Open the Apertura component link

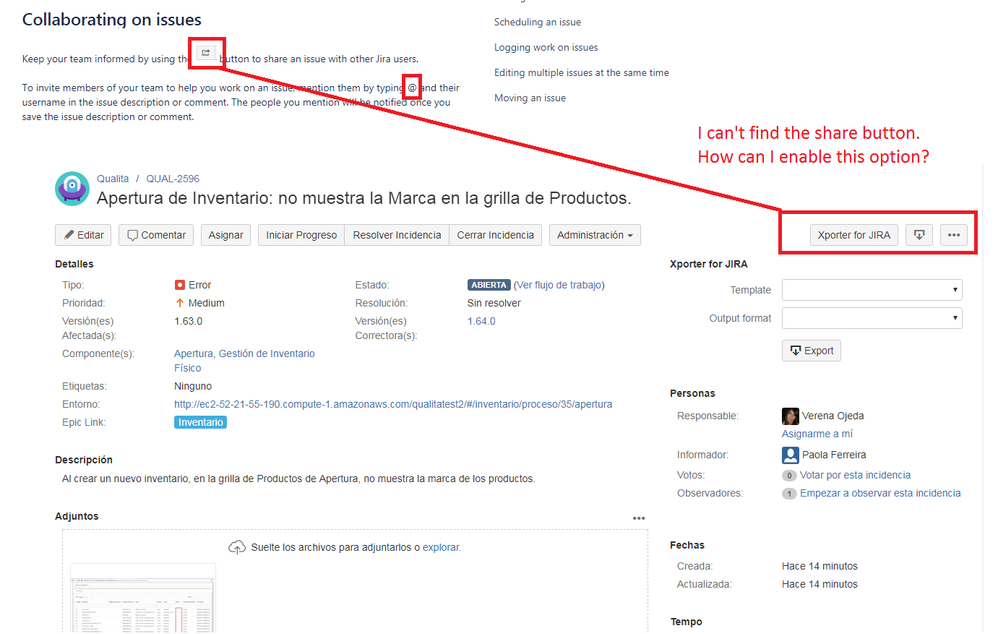click(193, 353)
